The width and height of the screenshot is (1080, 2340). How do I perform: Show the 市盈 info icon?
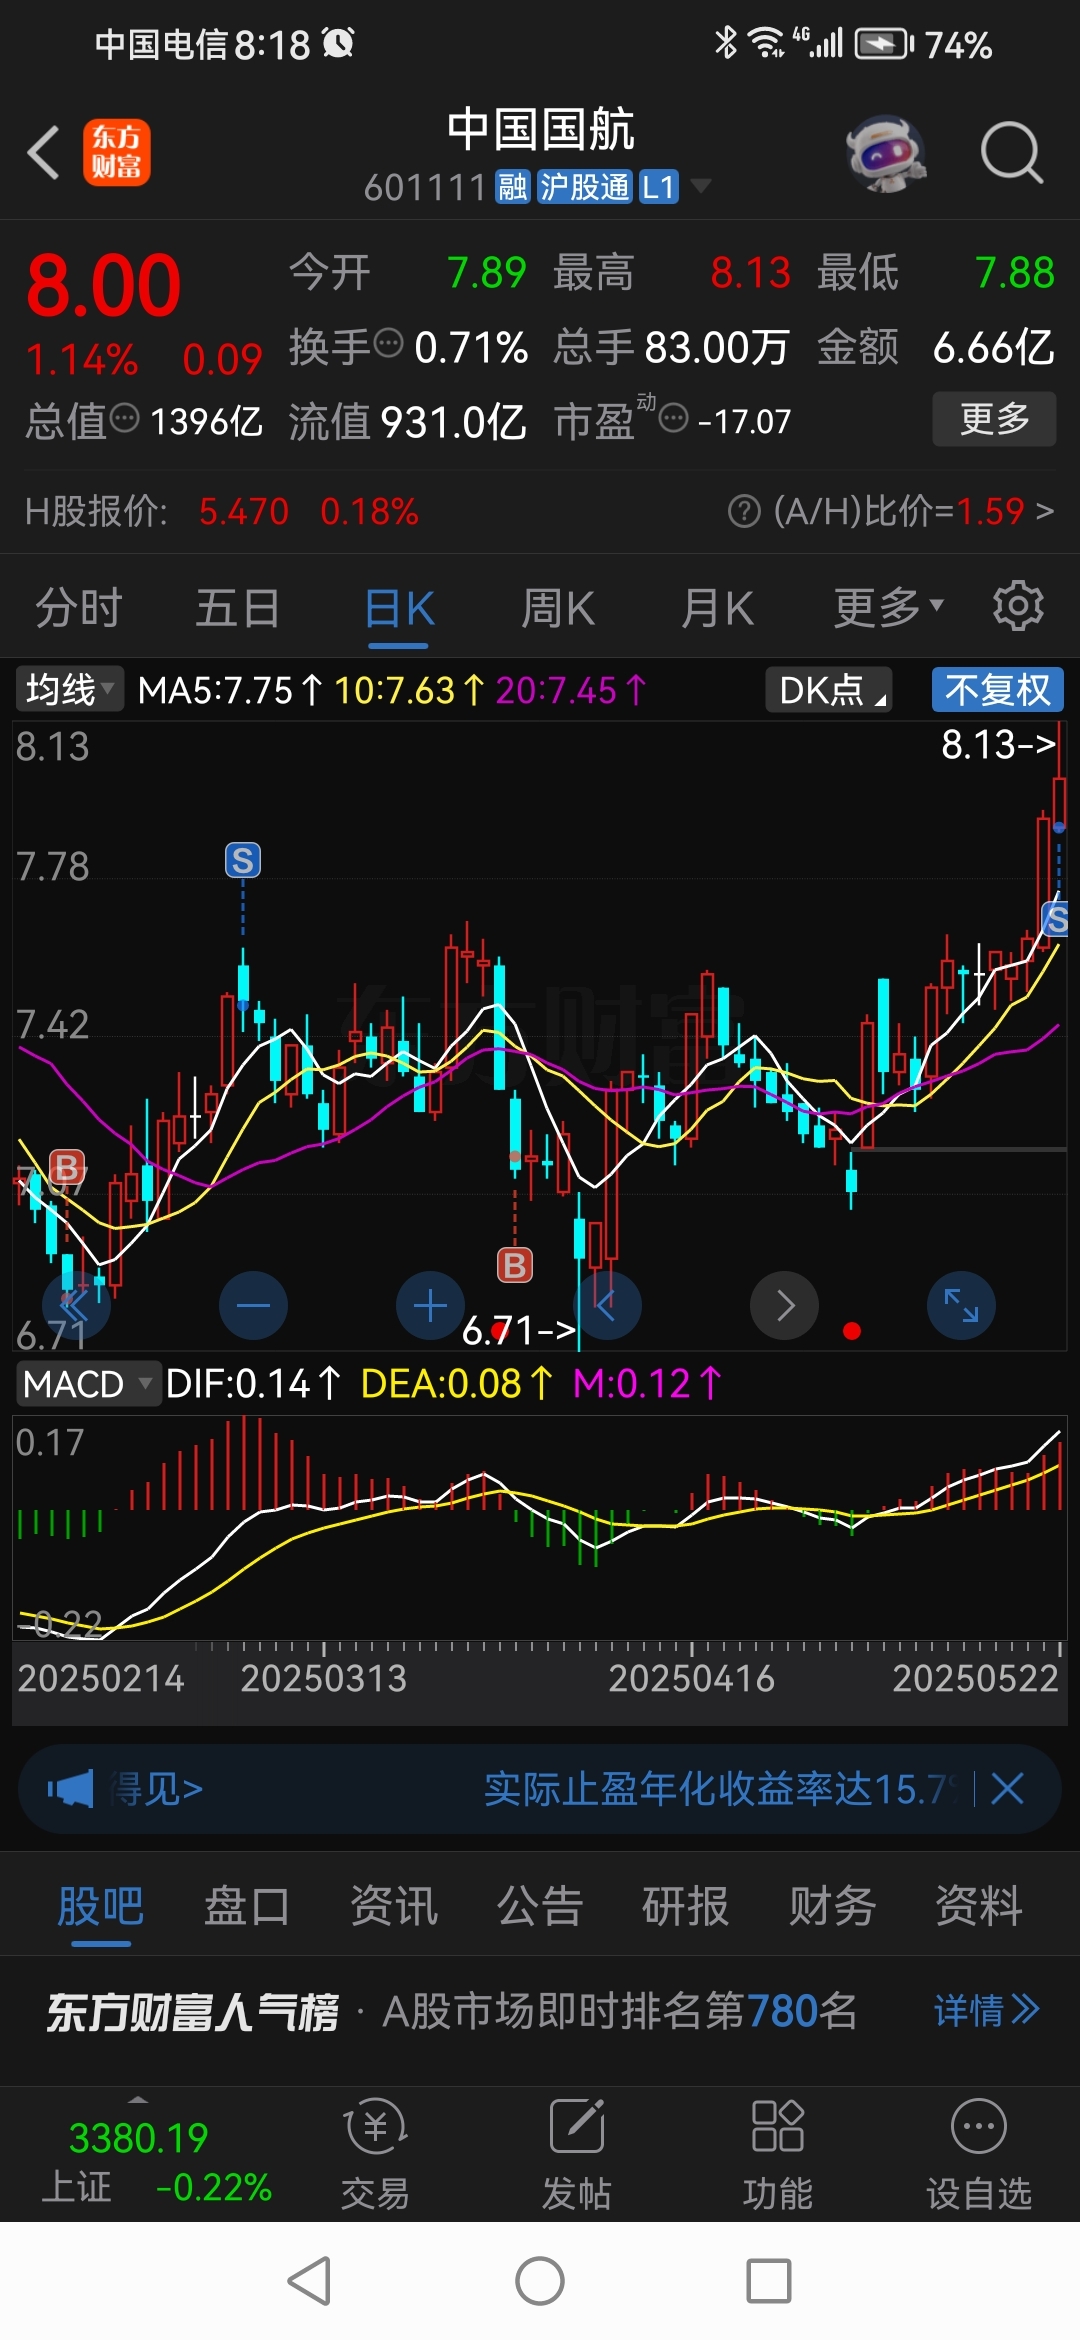(674, 418)
